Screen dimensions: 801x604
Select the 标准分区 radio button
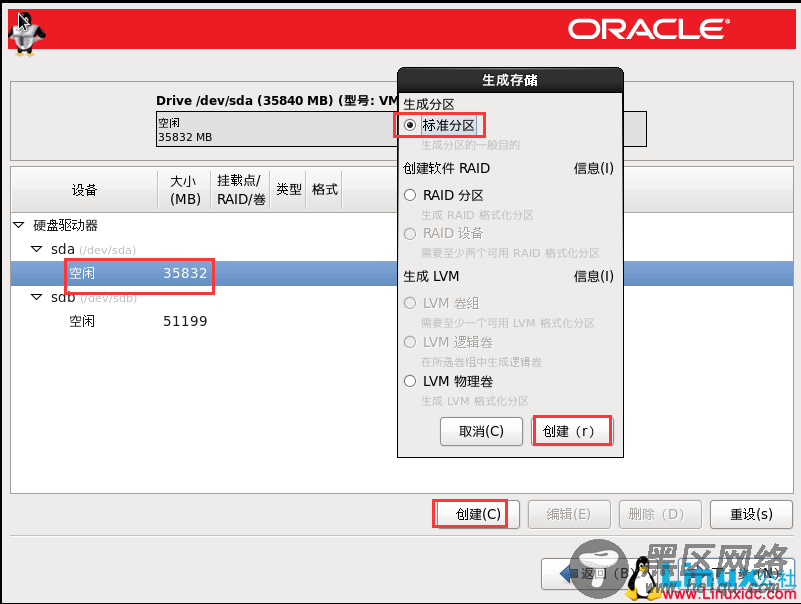tap(410, 125)
